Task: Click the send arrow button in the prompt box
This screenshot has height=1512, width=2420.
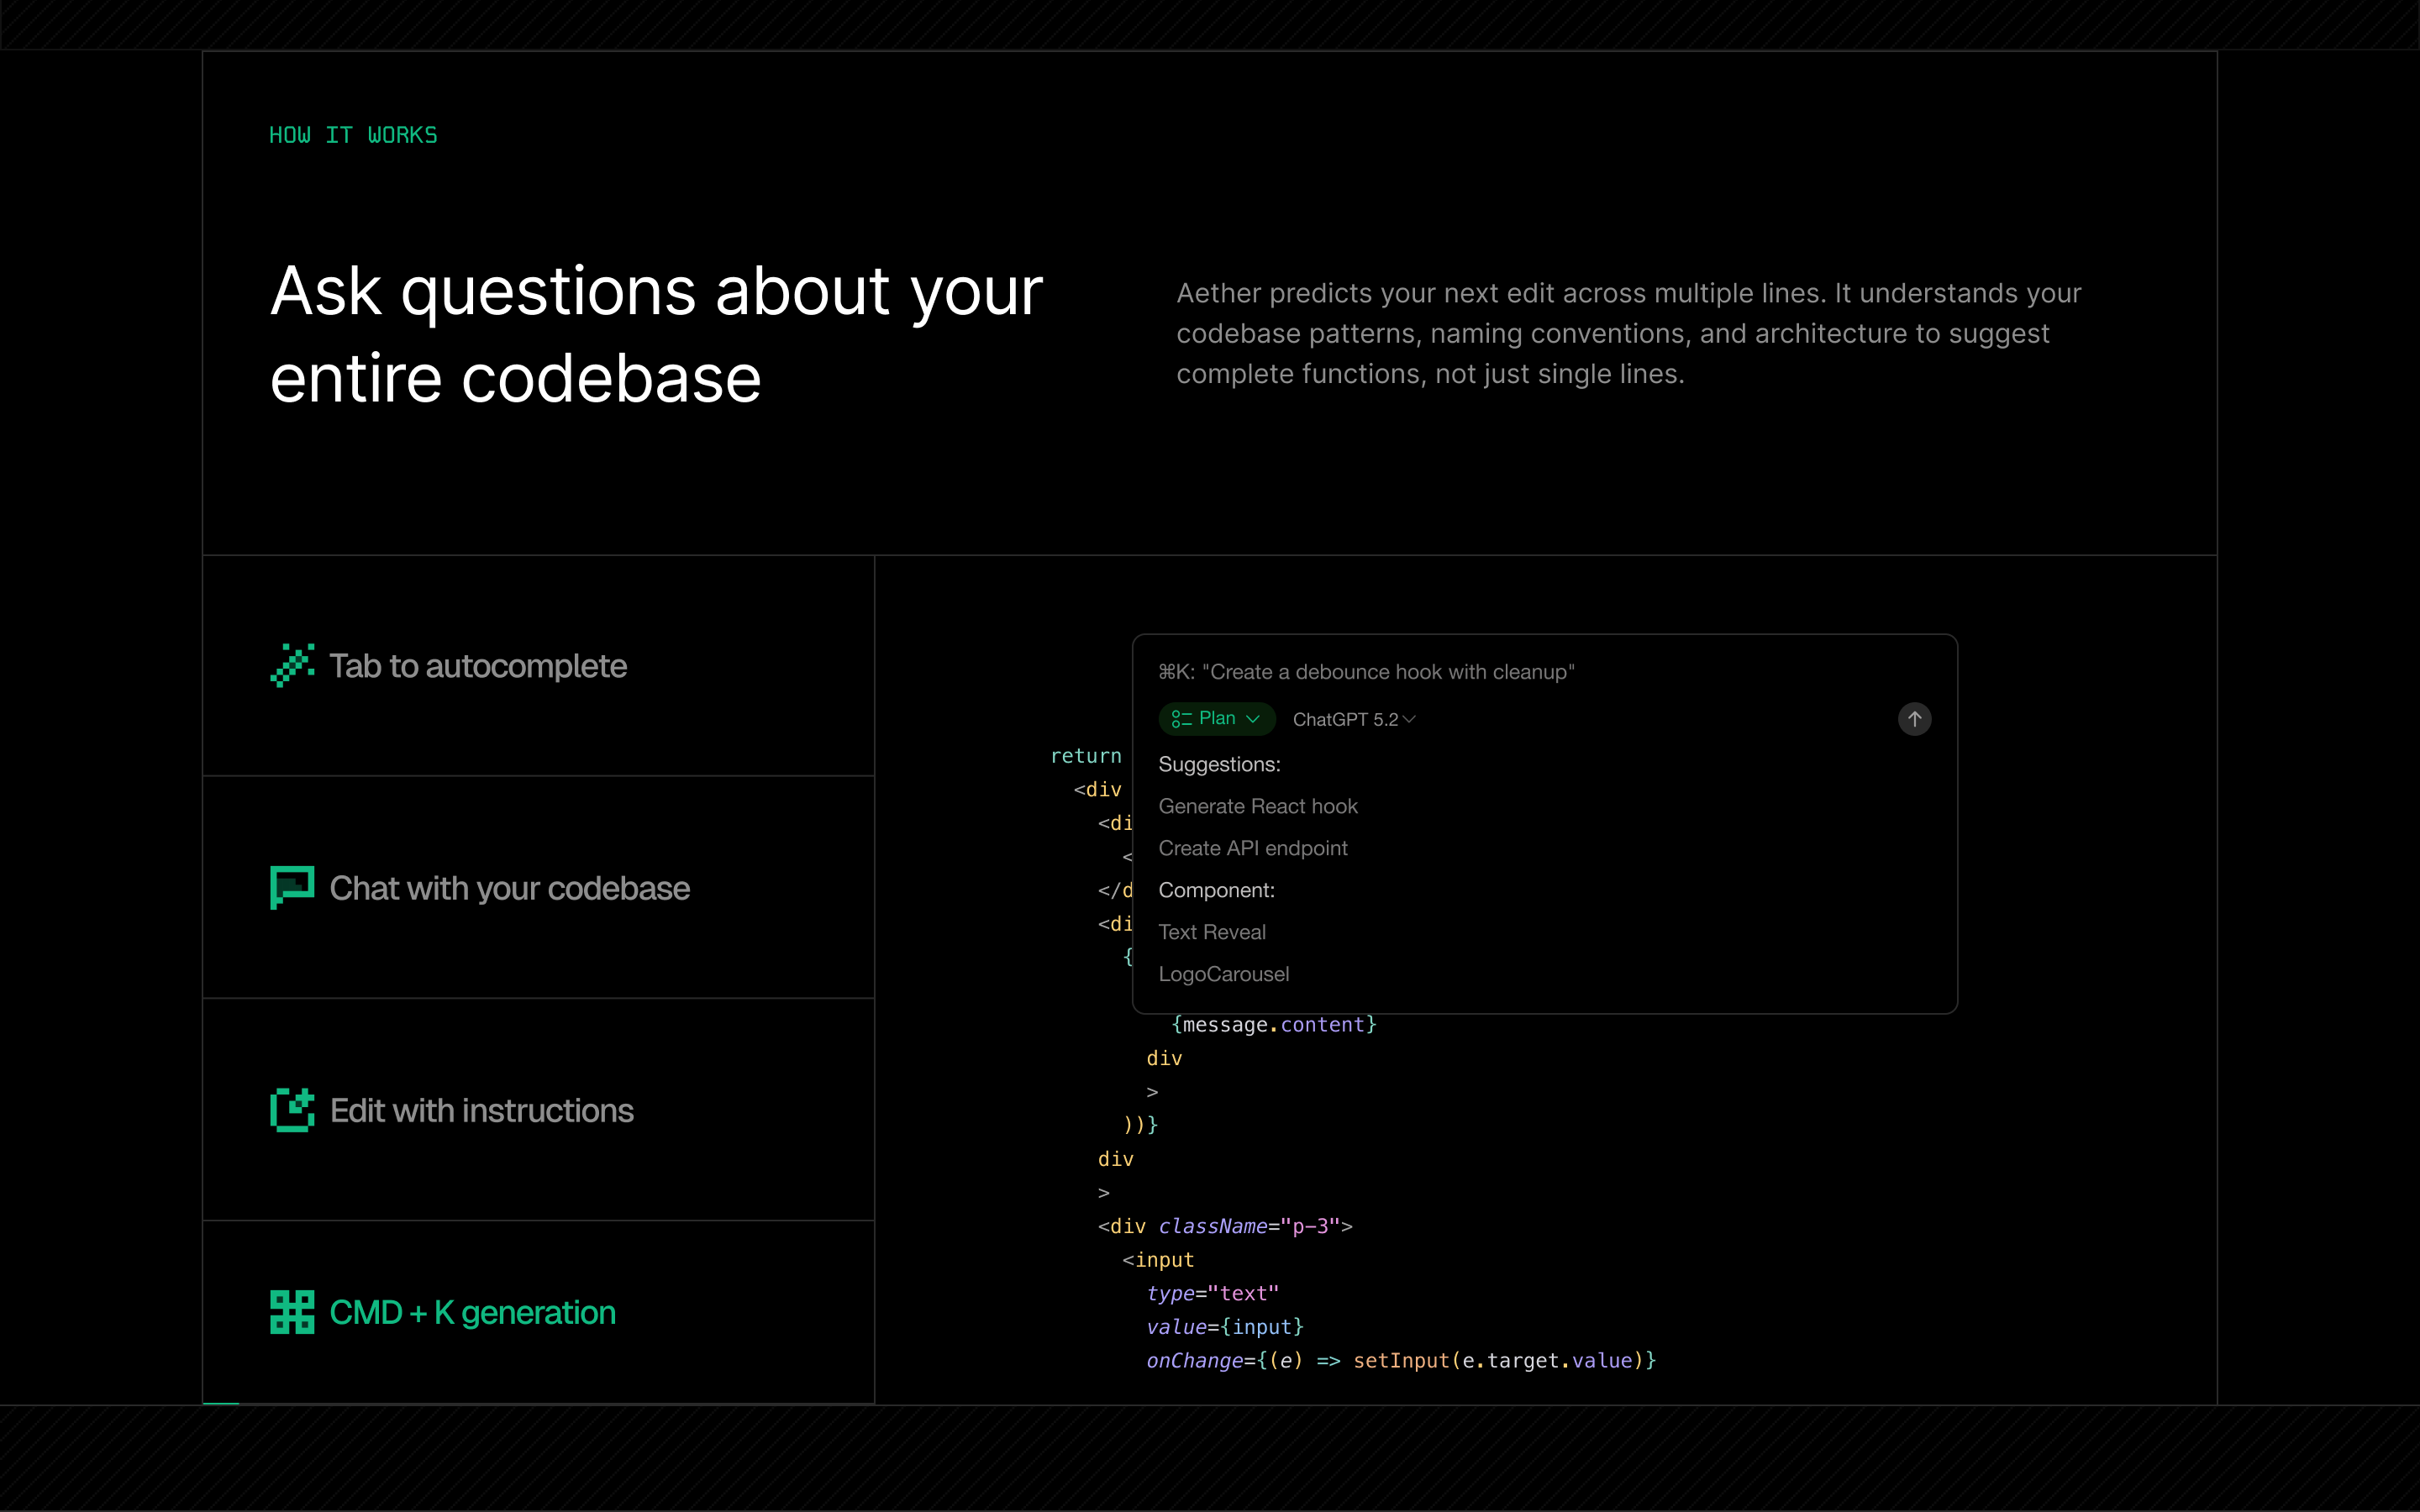Action: [x=1914, y=719]
